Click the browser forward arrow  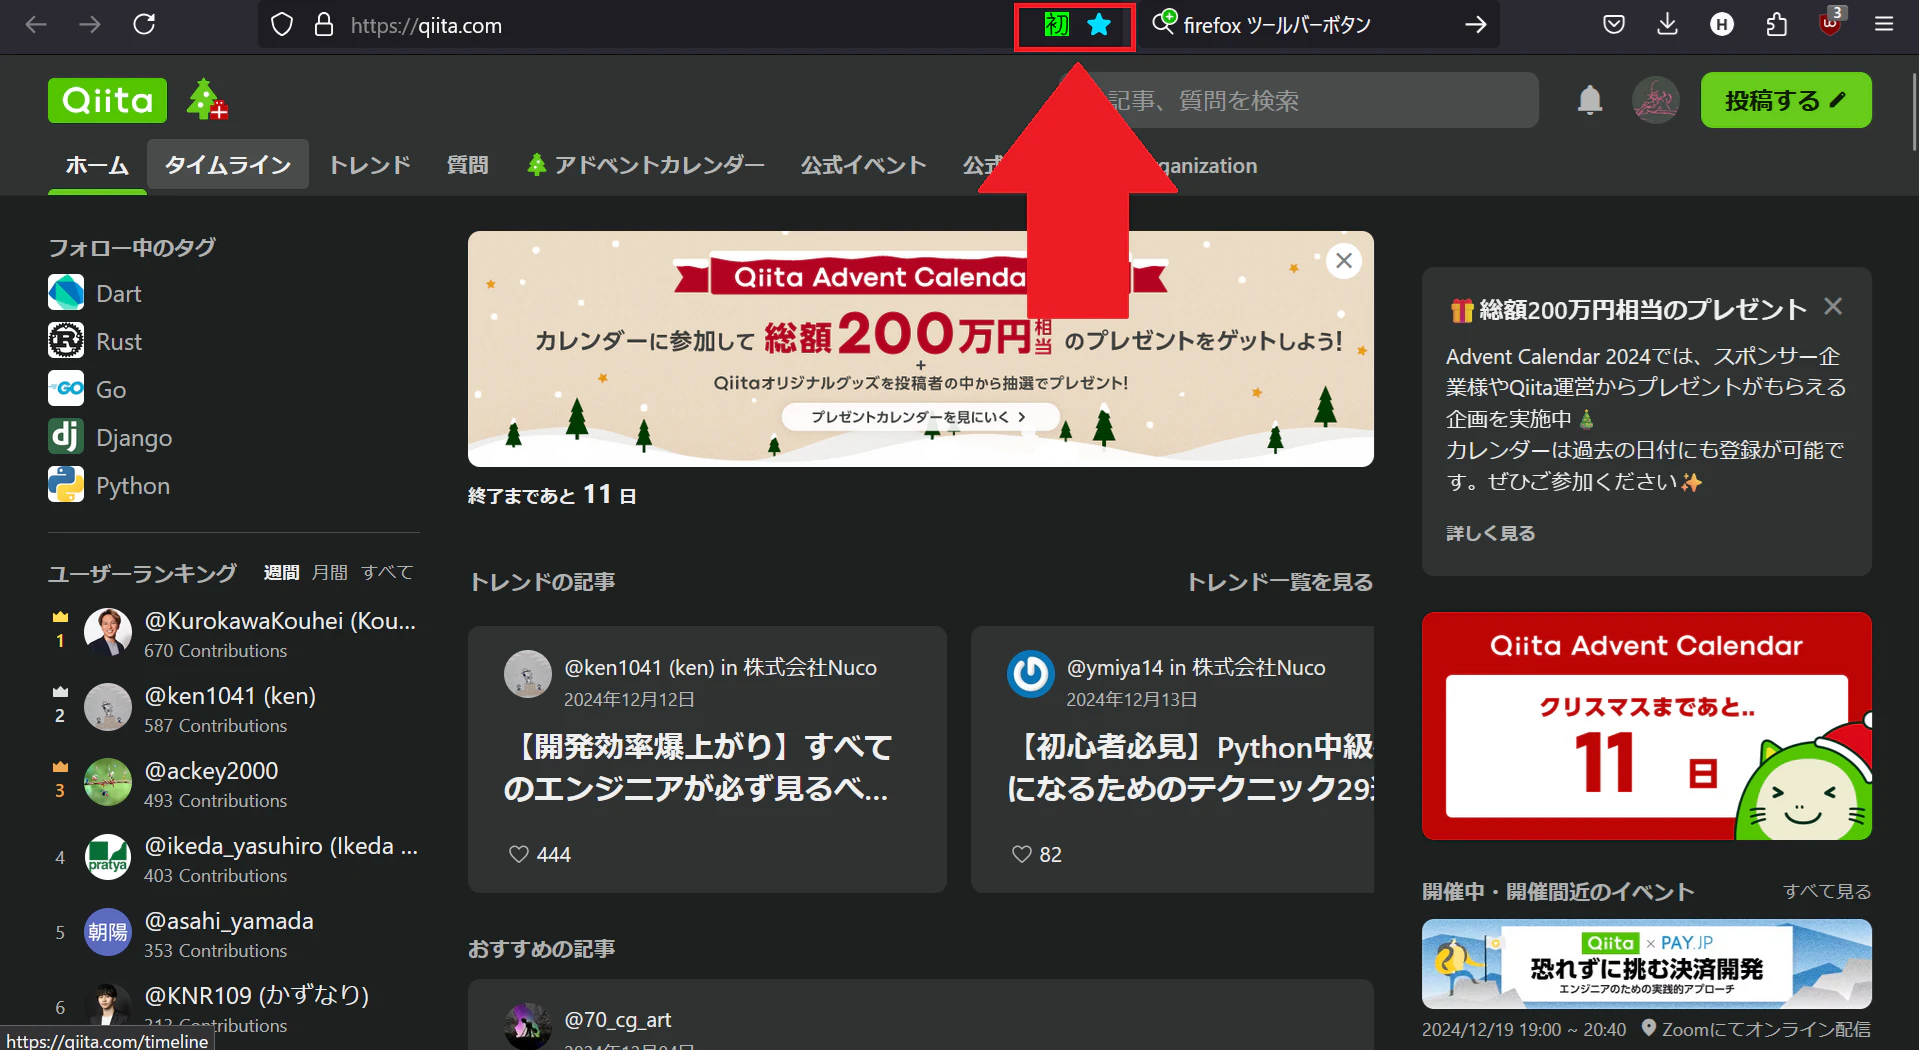[x=90, y=24]
